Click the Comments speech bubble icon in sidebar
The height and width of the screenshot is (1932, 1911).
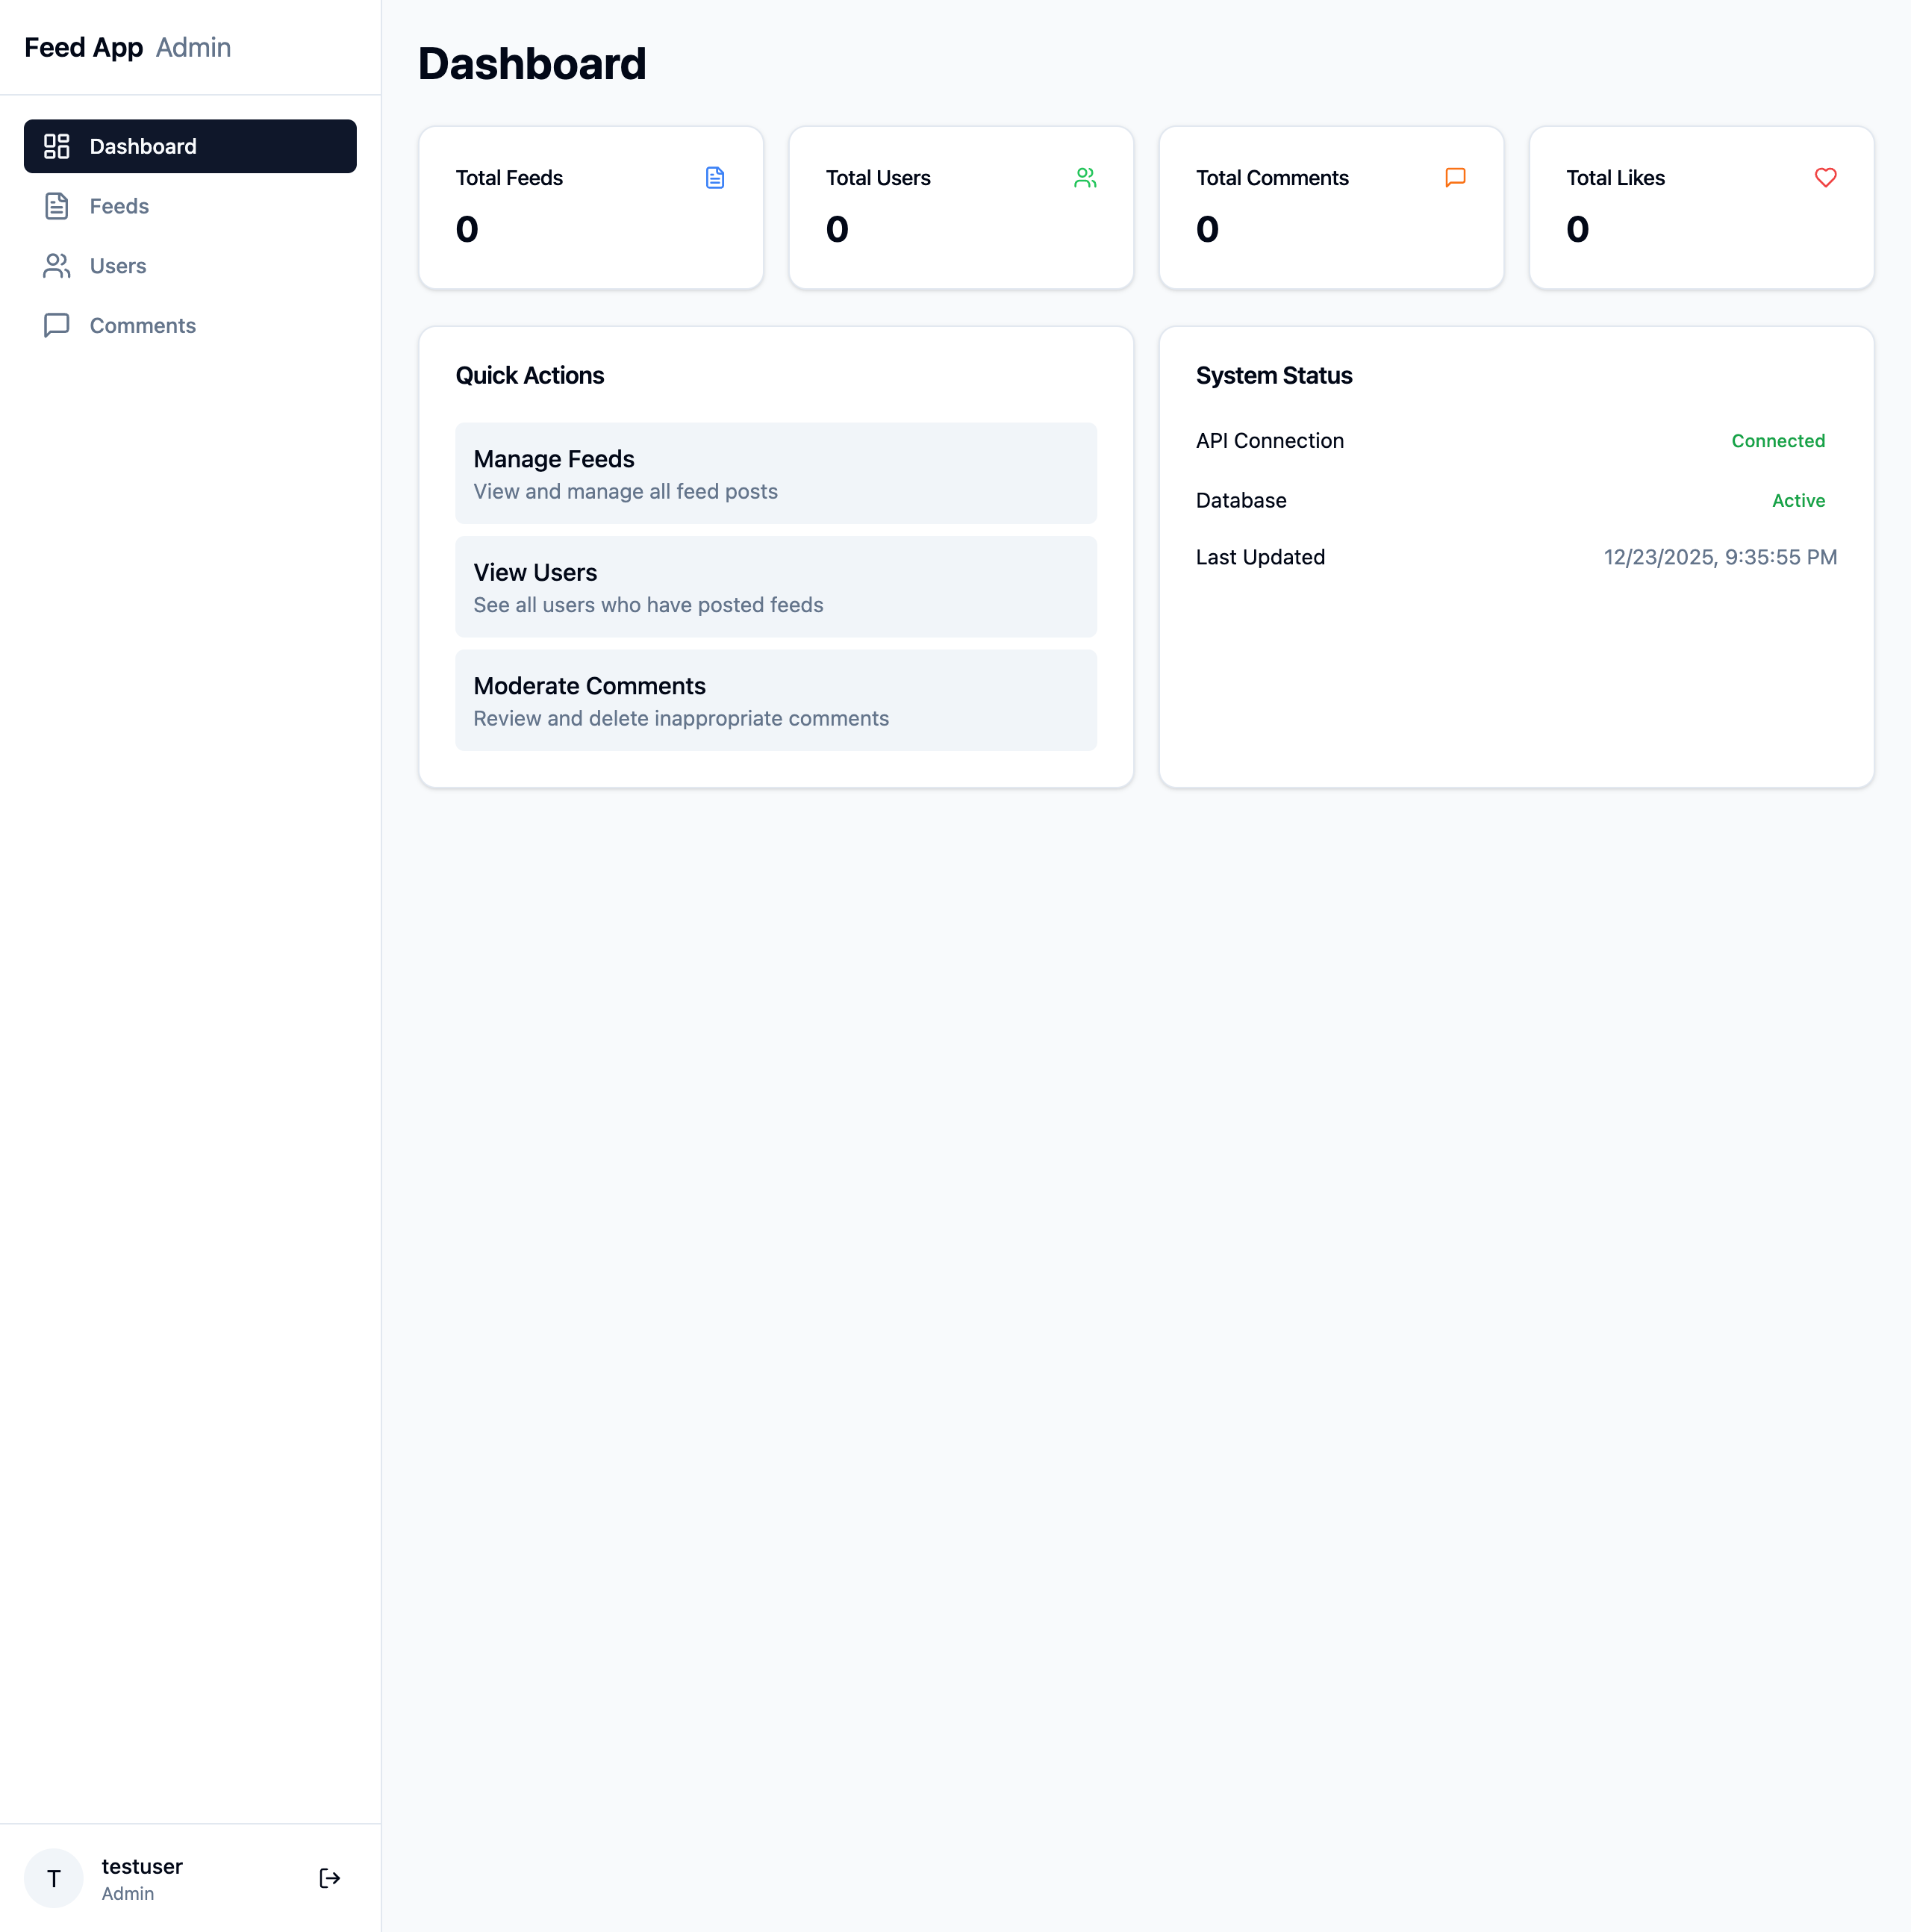coord(56,325)
